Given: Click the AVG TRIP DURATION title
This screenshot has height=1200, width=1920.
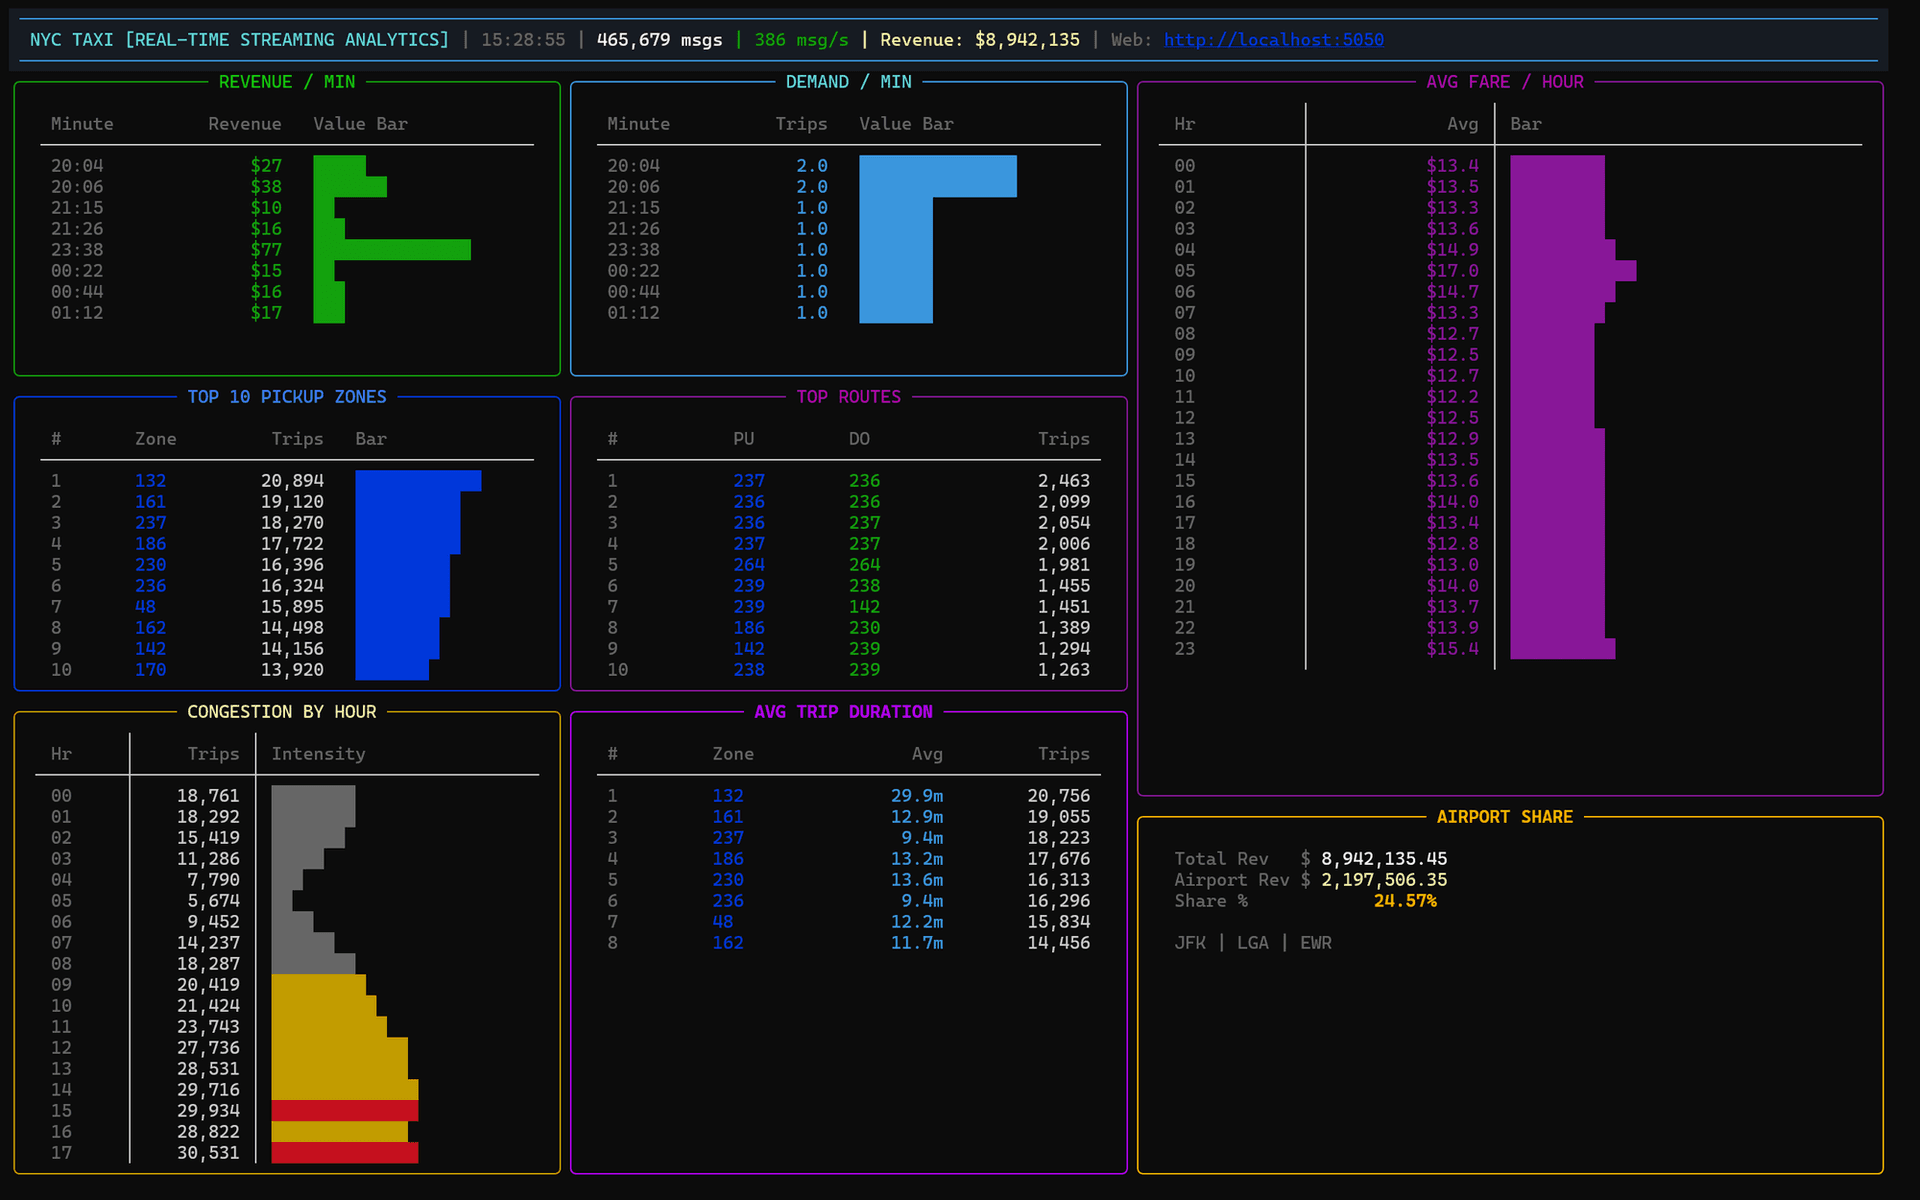Looking at the screenshot, I should pos(843,712).
